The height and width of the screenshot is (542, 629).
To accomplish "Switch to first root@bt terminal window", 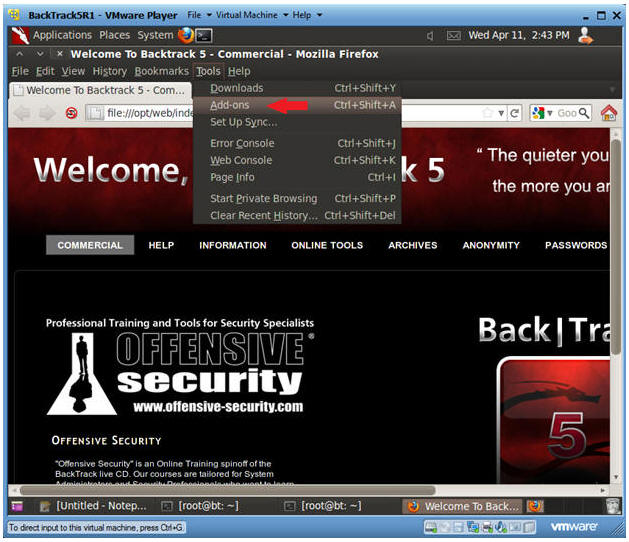I will point(201,506).
